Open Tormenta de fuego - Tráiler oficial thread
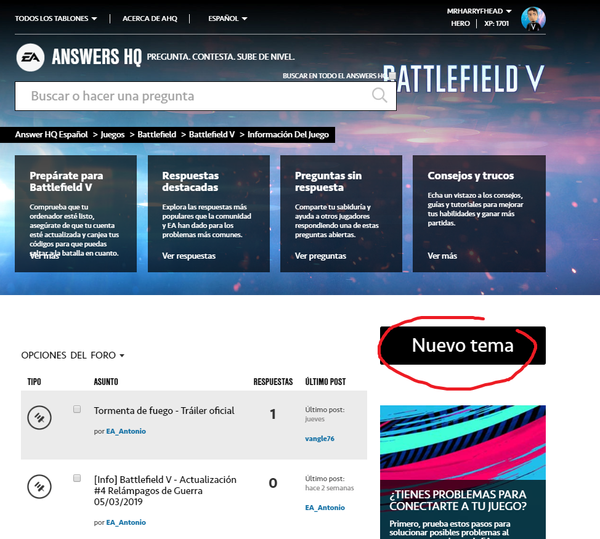600x539 pixels. coord(164,410)
